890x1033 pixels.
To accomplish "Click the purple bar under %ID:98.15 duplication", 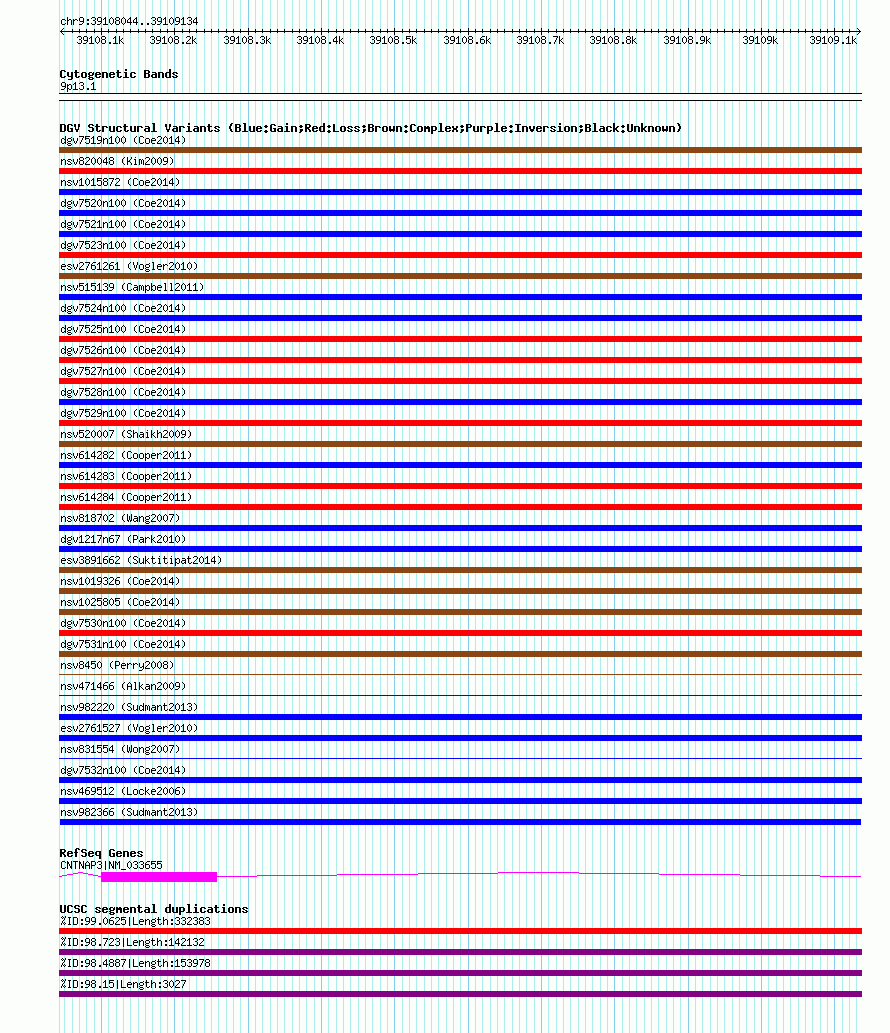I will 460,994.
